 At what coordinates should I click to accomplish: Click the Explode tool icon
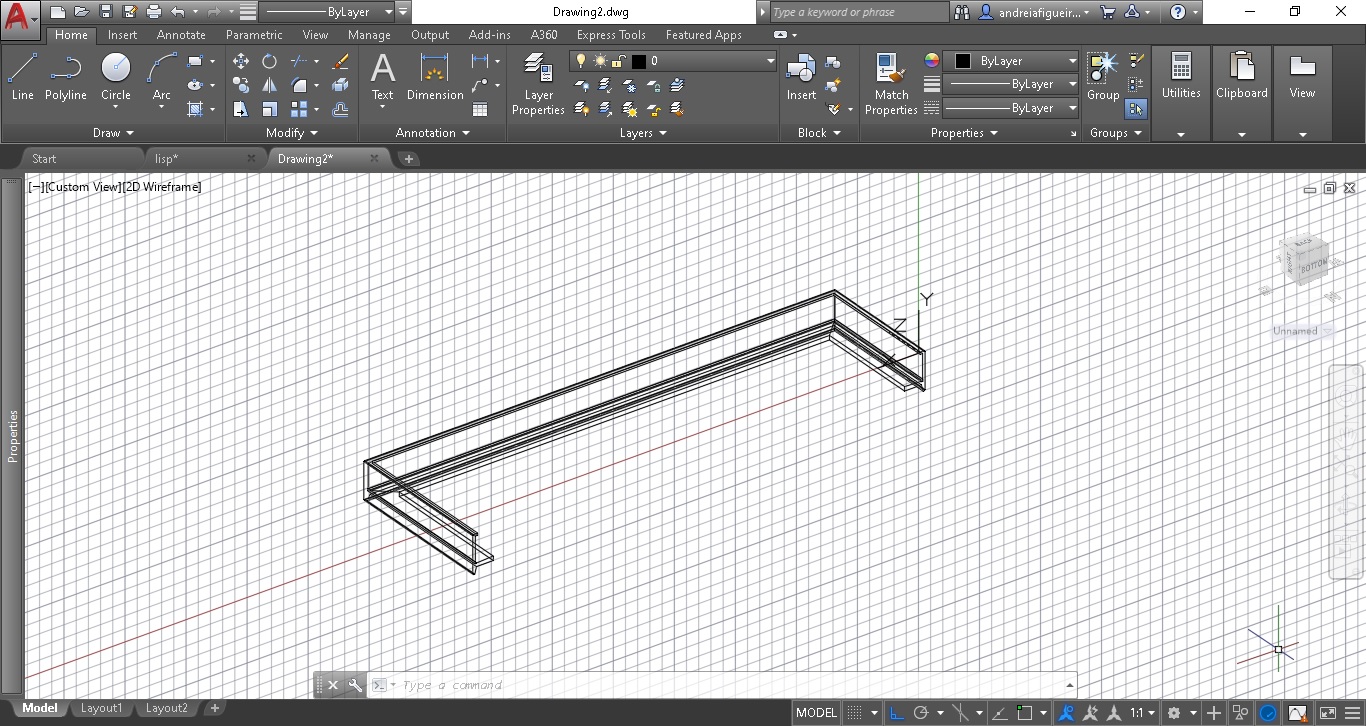tap(340, 85)
